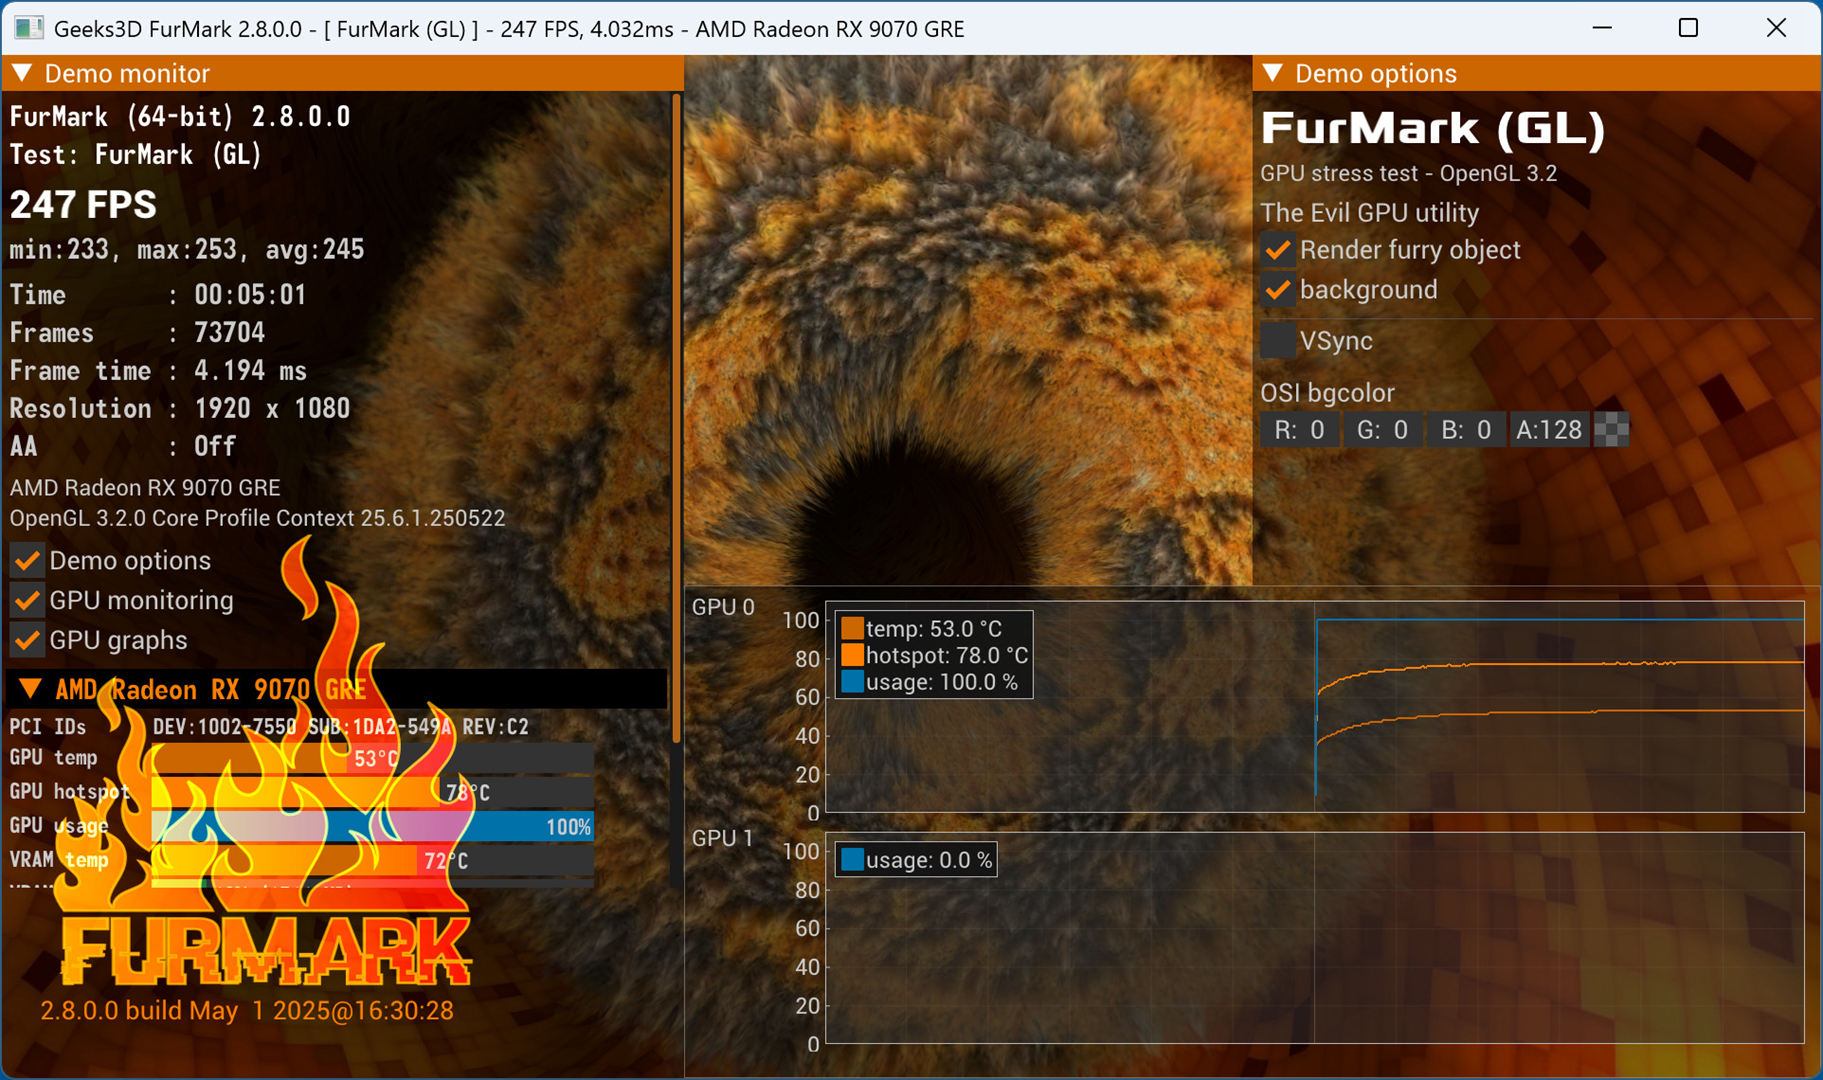This screenshot has height=1080, width=1823.
Task: Click the FurMark (GL) heading
Action: (1432, 128)
